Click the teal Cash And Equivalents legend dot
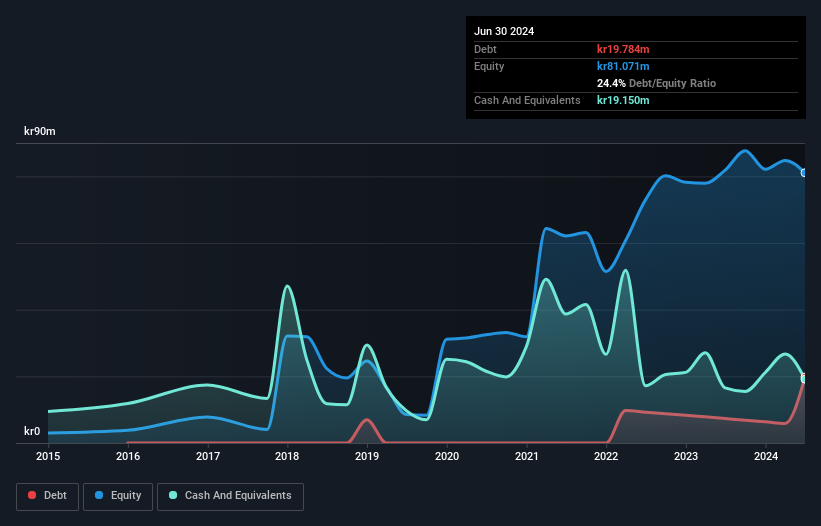 point(173,495)
